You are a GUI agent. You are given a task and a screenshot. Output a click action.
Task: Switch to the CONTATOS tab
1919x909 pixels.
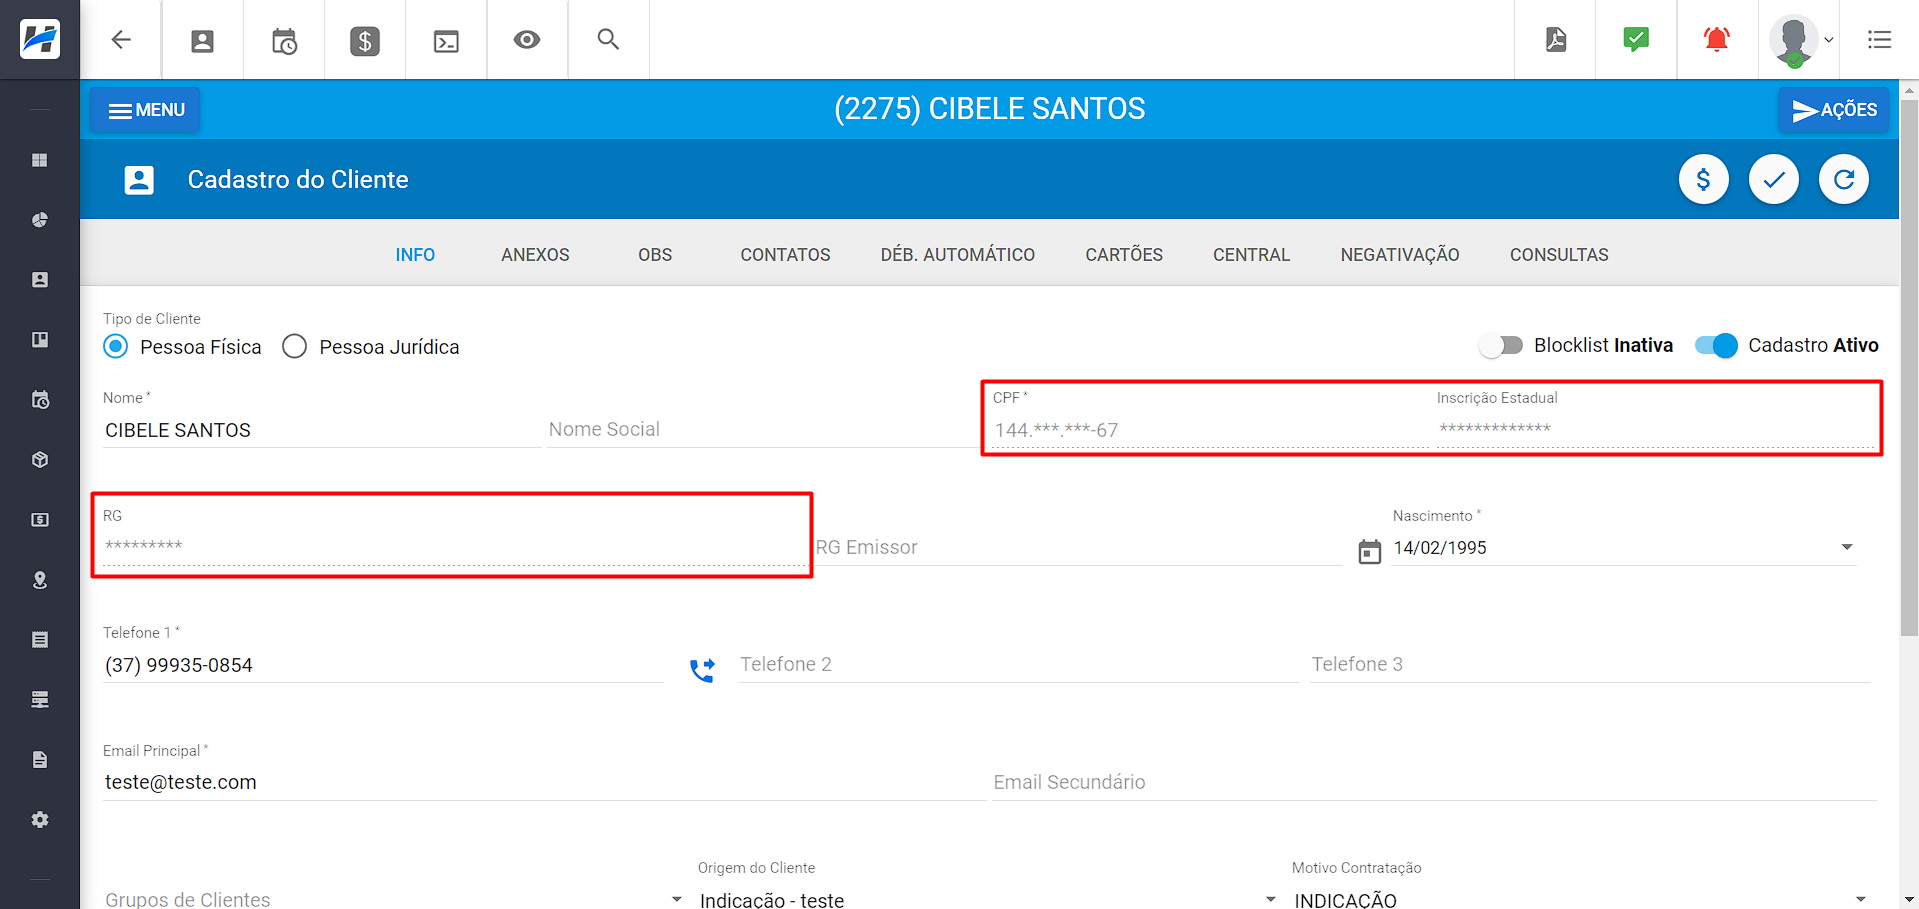(x=785, y=255)
